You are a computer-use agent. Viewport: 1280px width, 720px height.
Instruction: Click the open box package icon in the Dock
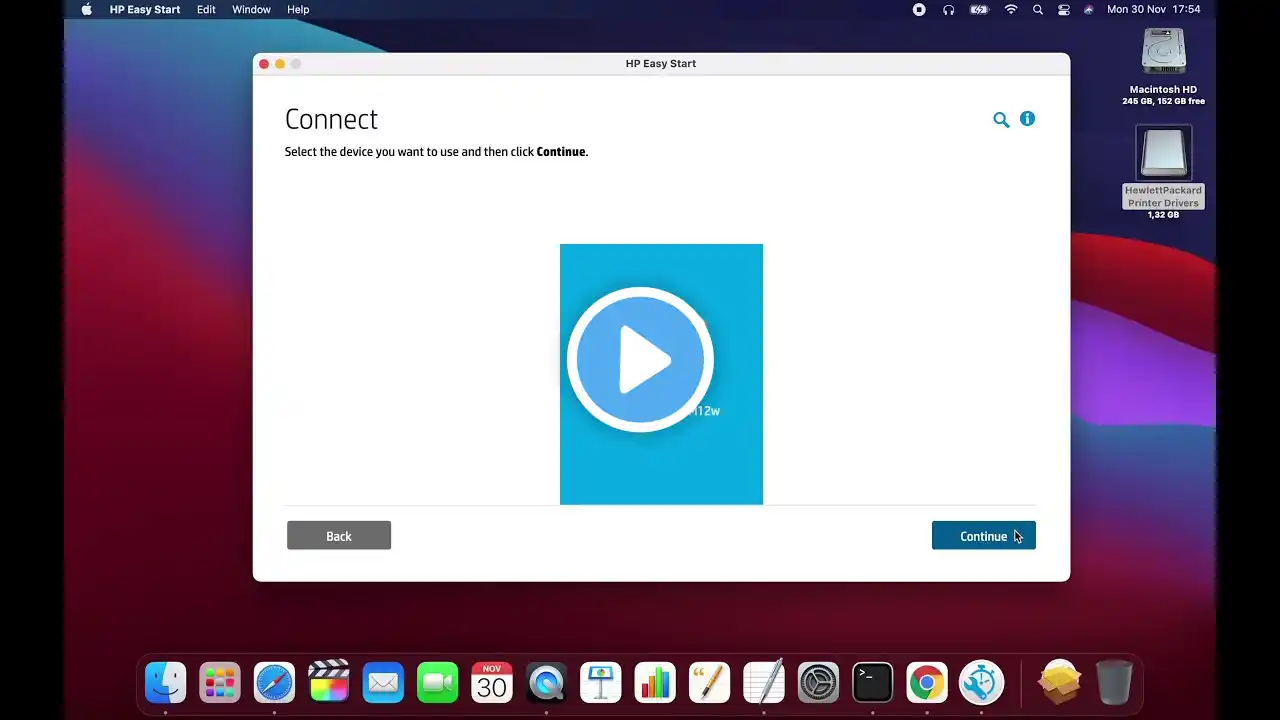[x=1059, y=683]
